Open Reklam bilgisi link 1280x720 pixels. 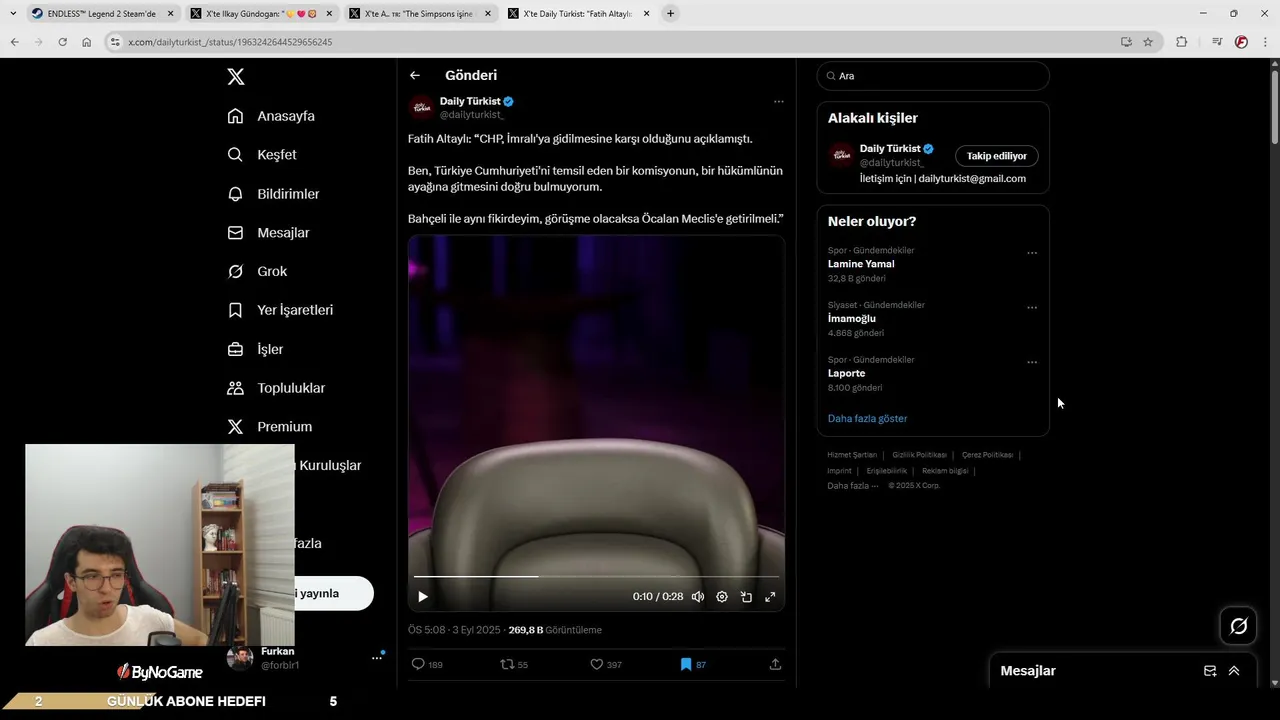point(945,471)
